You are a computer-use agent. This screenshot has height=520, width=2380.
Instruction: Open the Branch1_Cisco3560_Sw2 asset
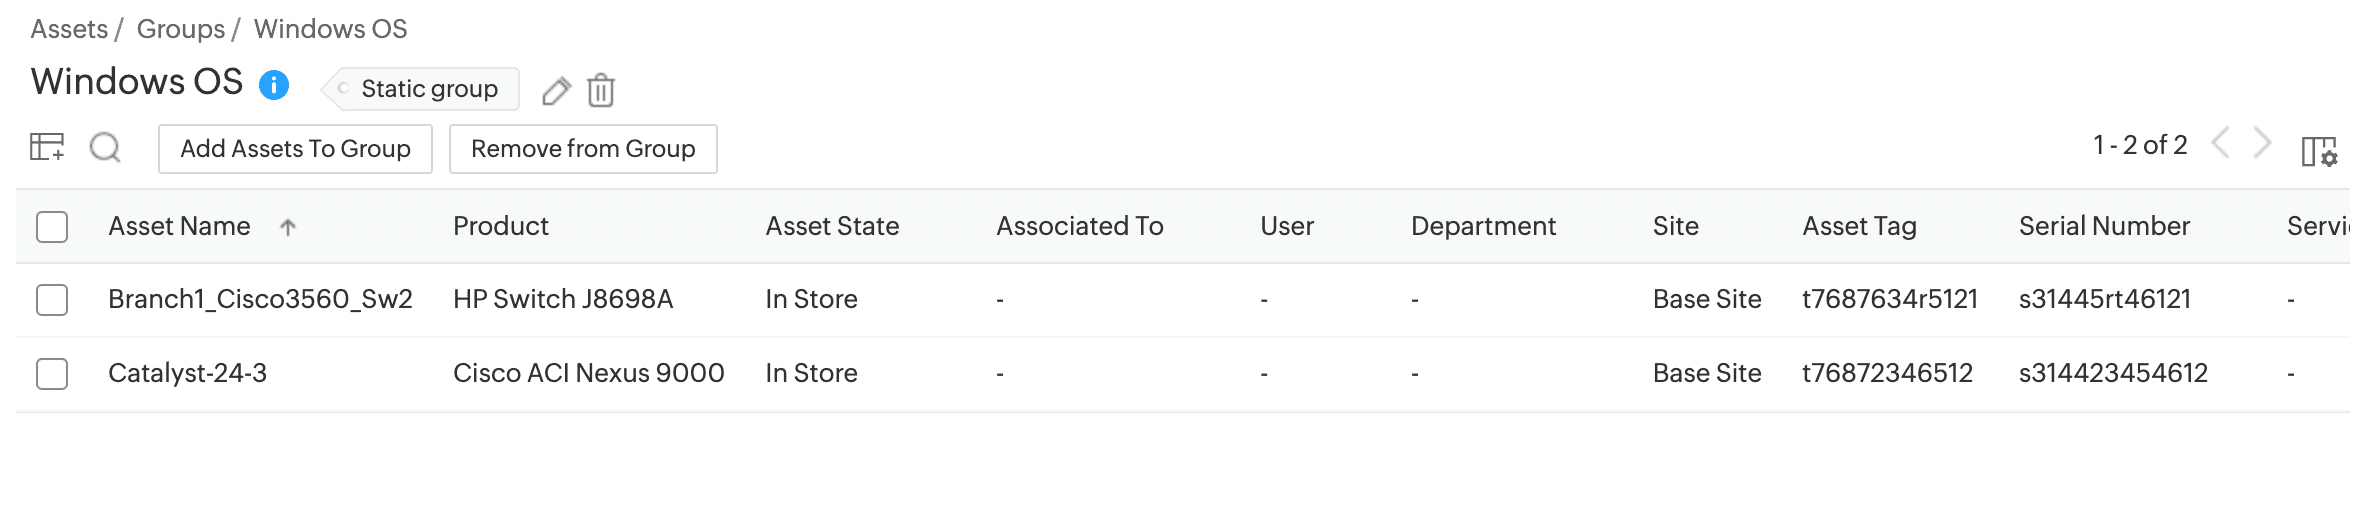click(260, 299)
